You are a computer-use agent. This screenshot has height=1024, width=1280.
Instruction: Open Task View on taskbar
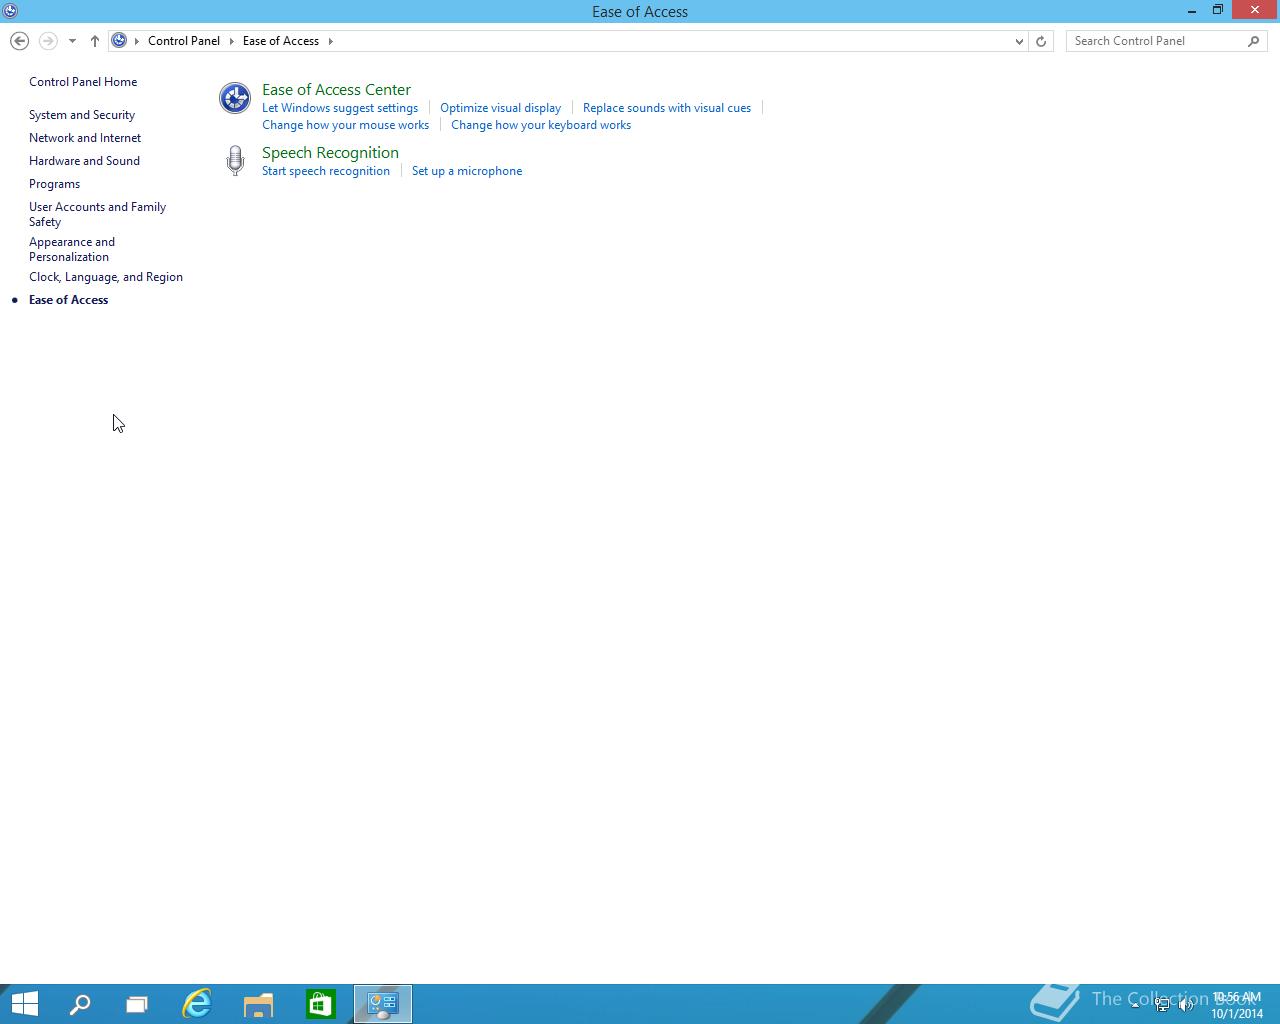(x=137, y=1004)
